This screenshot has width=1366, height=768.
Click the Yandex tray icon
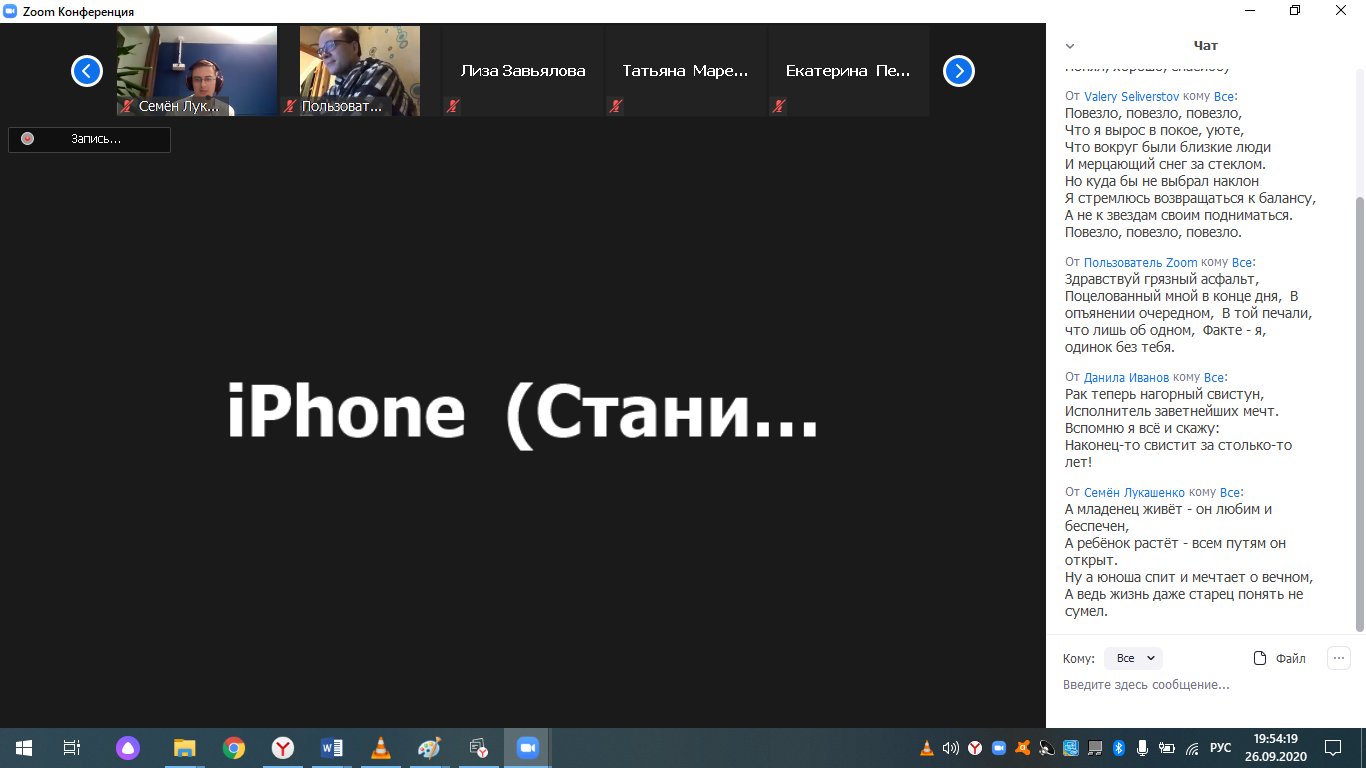(974, 748)
